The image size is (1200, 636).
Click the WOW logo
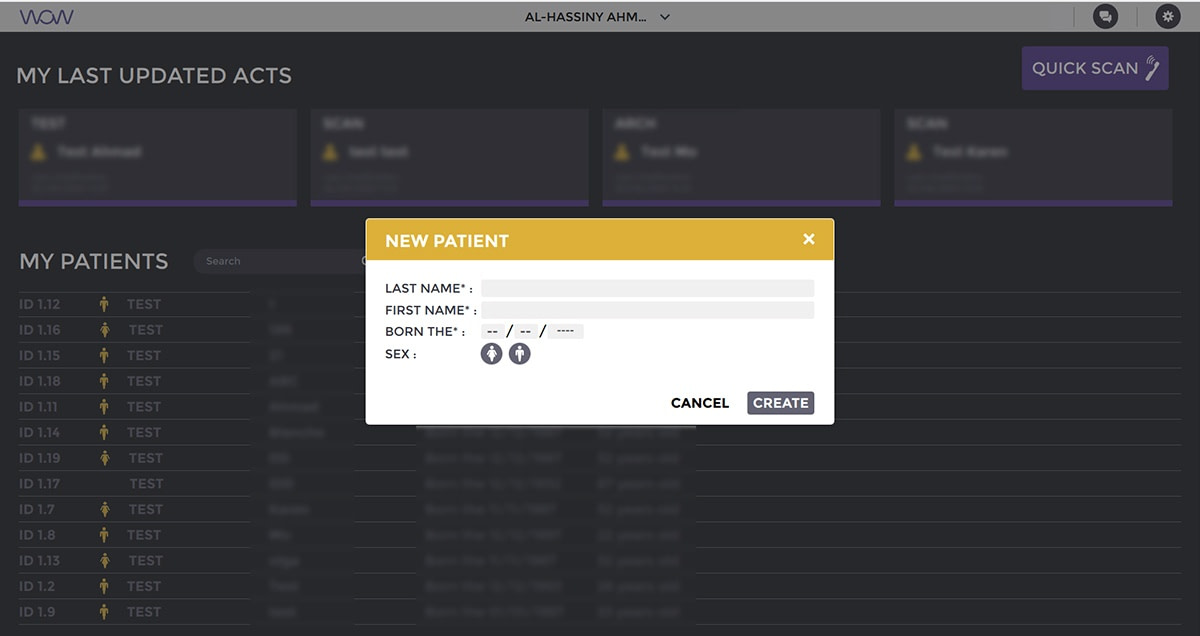click(x=46, y=17)
